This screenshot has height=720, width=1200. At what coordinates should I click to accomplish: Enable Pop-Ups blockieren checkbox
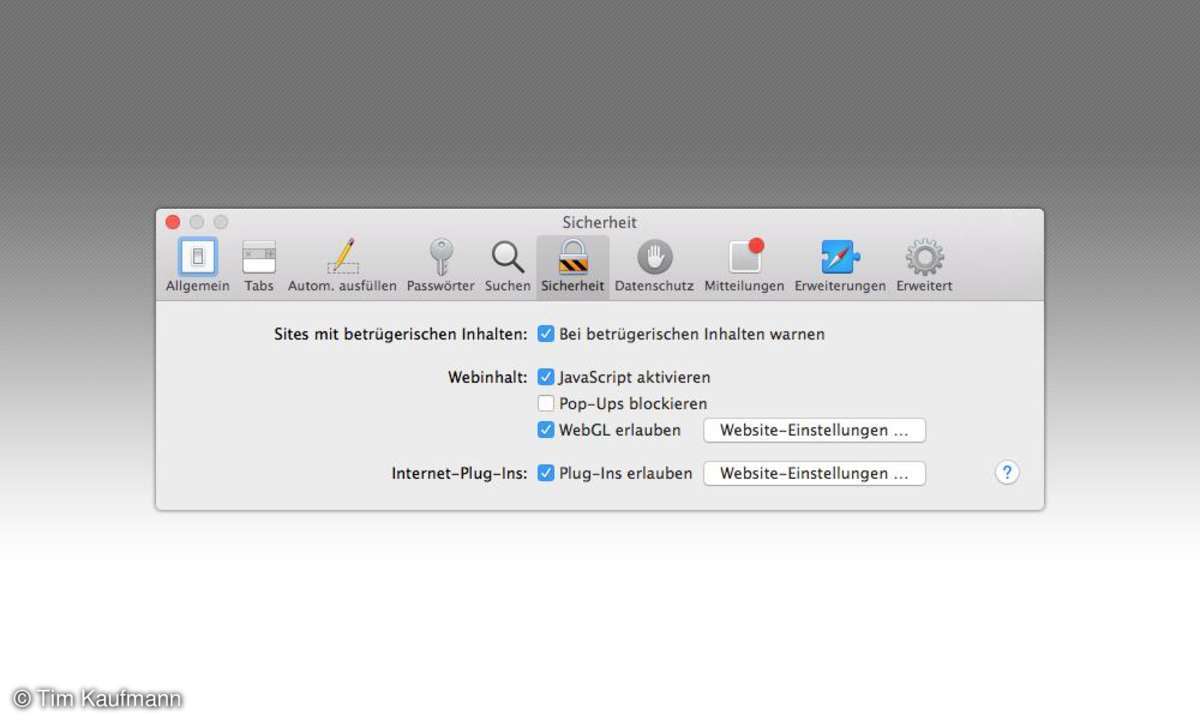pyautogui.click(x=546, y=404)
